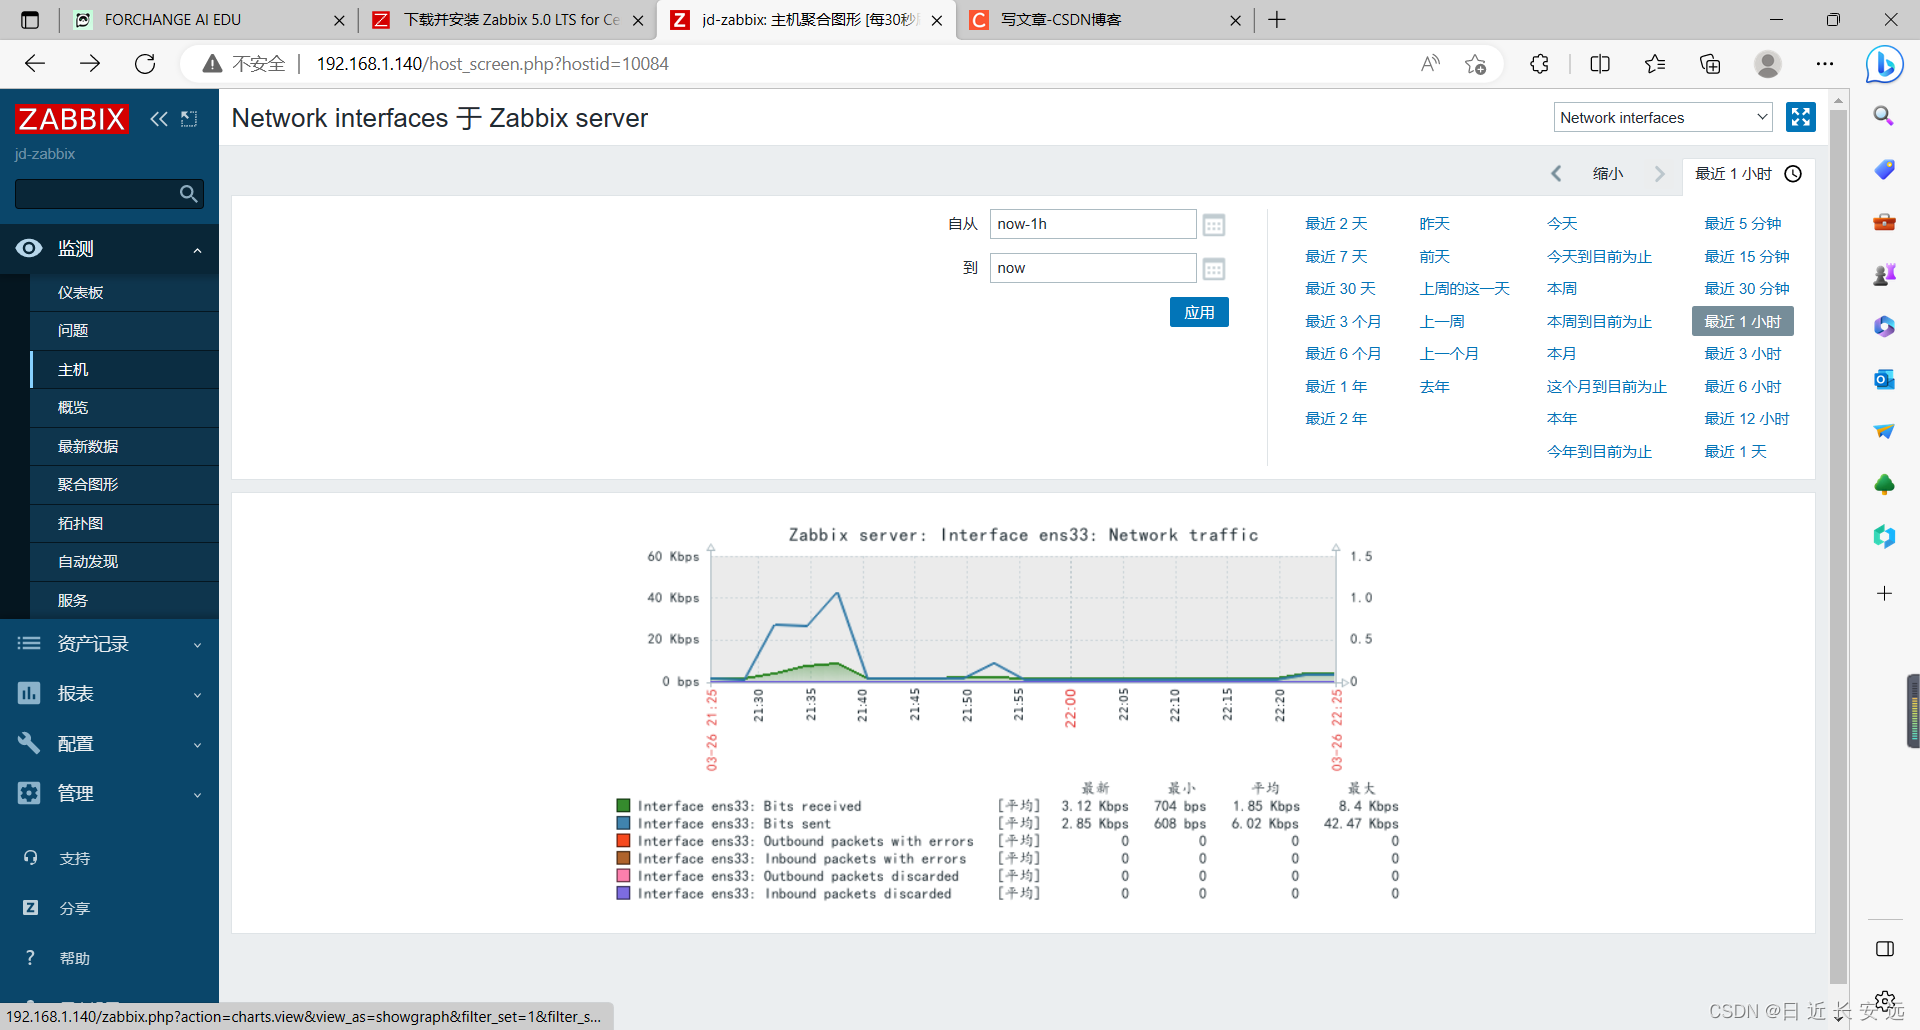The height and width of the screenshot is (1030, 1920).
Task: Toggle split screen browser icon
Action: pos(1600,64)
